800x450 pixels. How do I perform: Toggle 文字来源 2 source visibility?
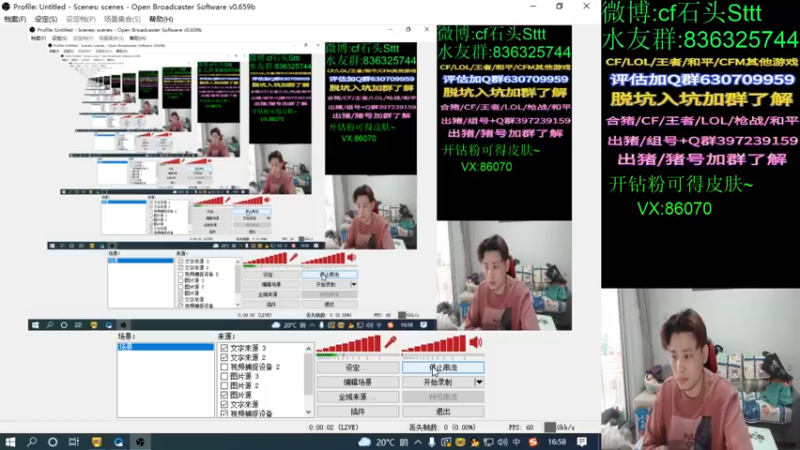(224, 357)
